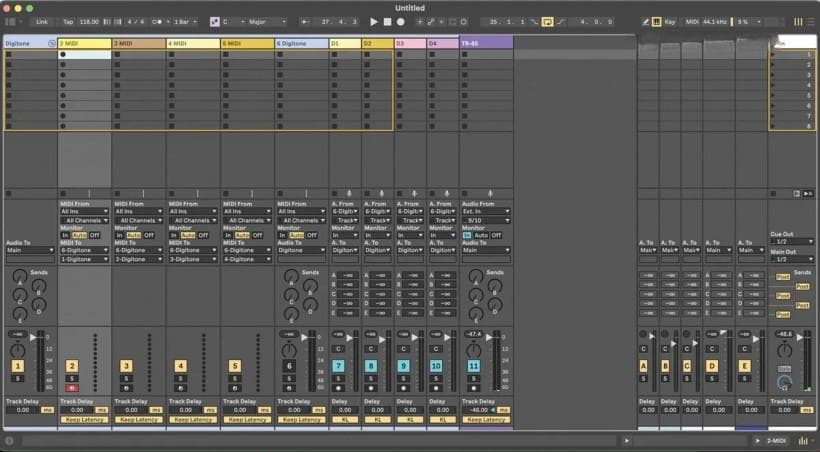
Task: Select the 5 MIDI track header
Action: (x=247, y=43)
